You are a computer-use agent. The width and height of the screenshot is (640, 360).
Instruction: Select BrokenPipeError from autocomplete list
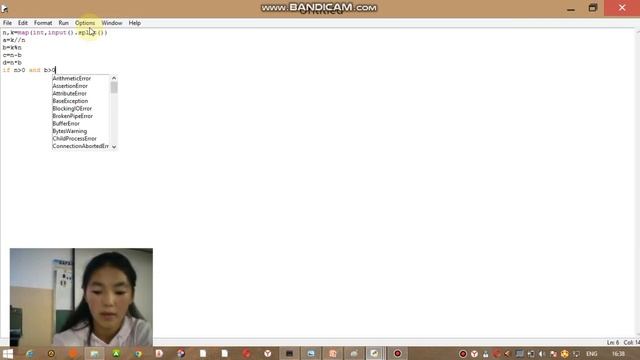point(73,116)
